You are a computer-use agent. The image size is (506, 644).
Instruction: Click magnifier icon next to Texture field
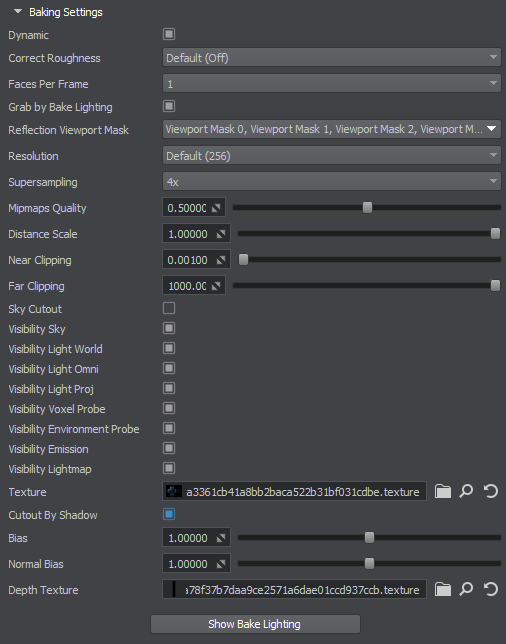click(466, 491)
